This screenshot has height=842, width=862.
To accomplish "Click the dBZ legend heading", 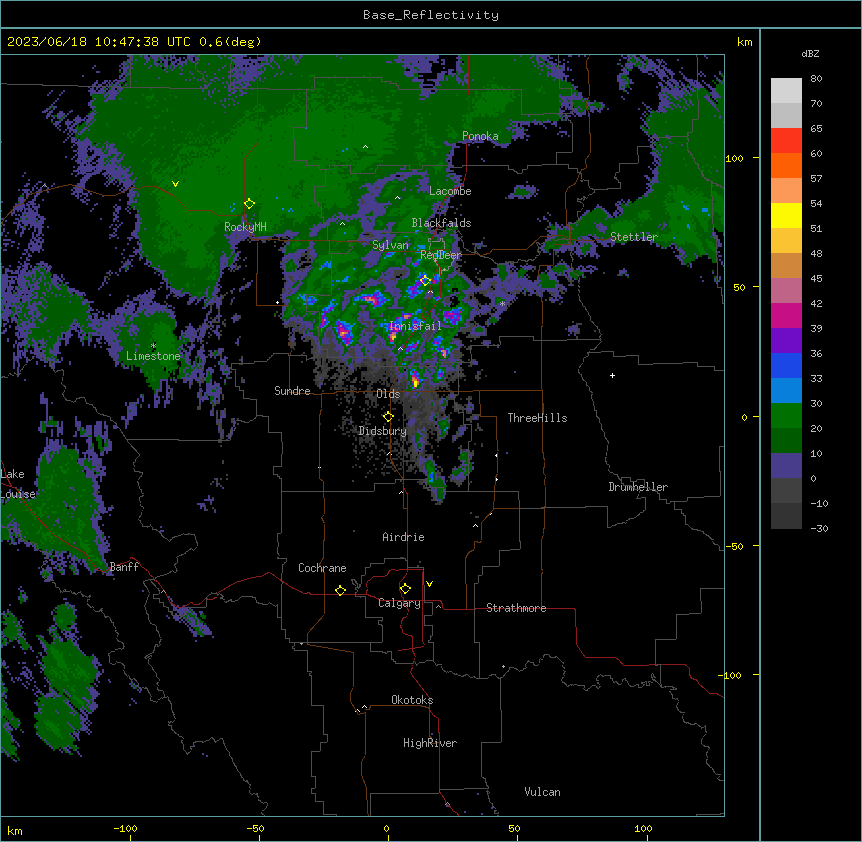I will pyautogui.click(x=810, y=53).
